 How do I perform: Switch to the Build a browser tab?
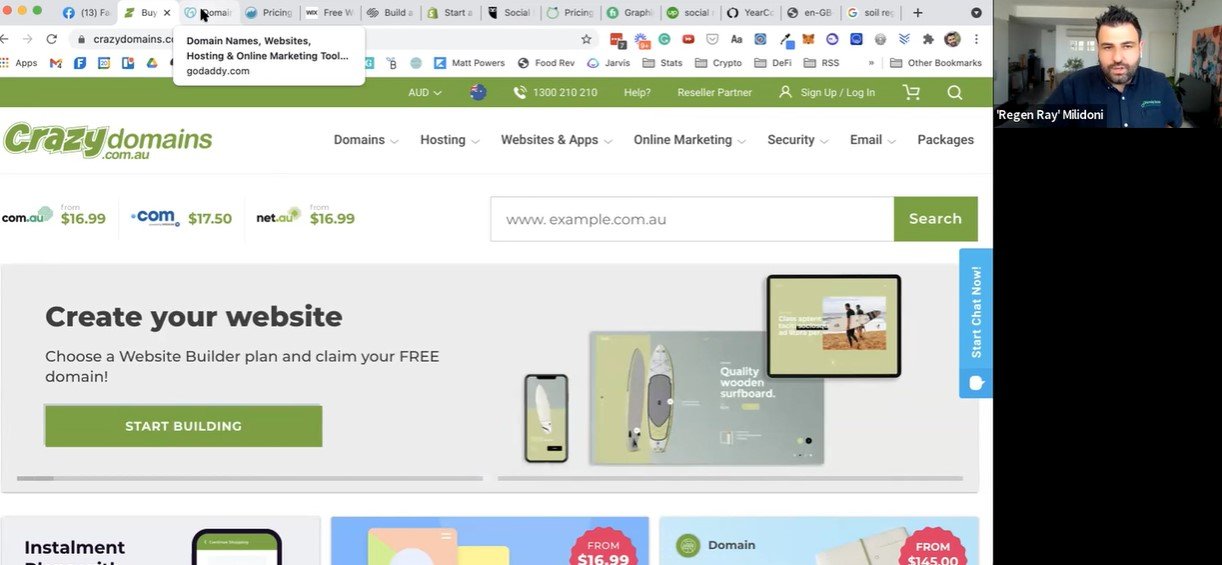coord(389,13)
